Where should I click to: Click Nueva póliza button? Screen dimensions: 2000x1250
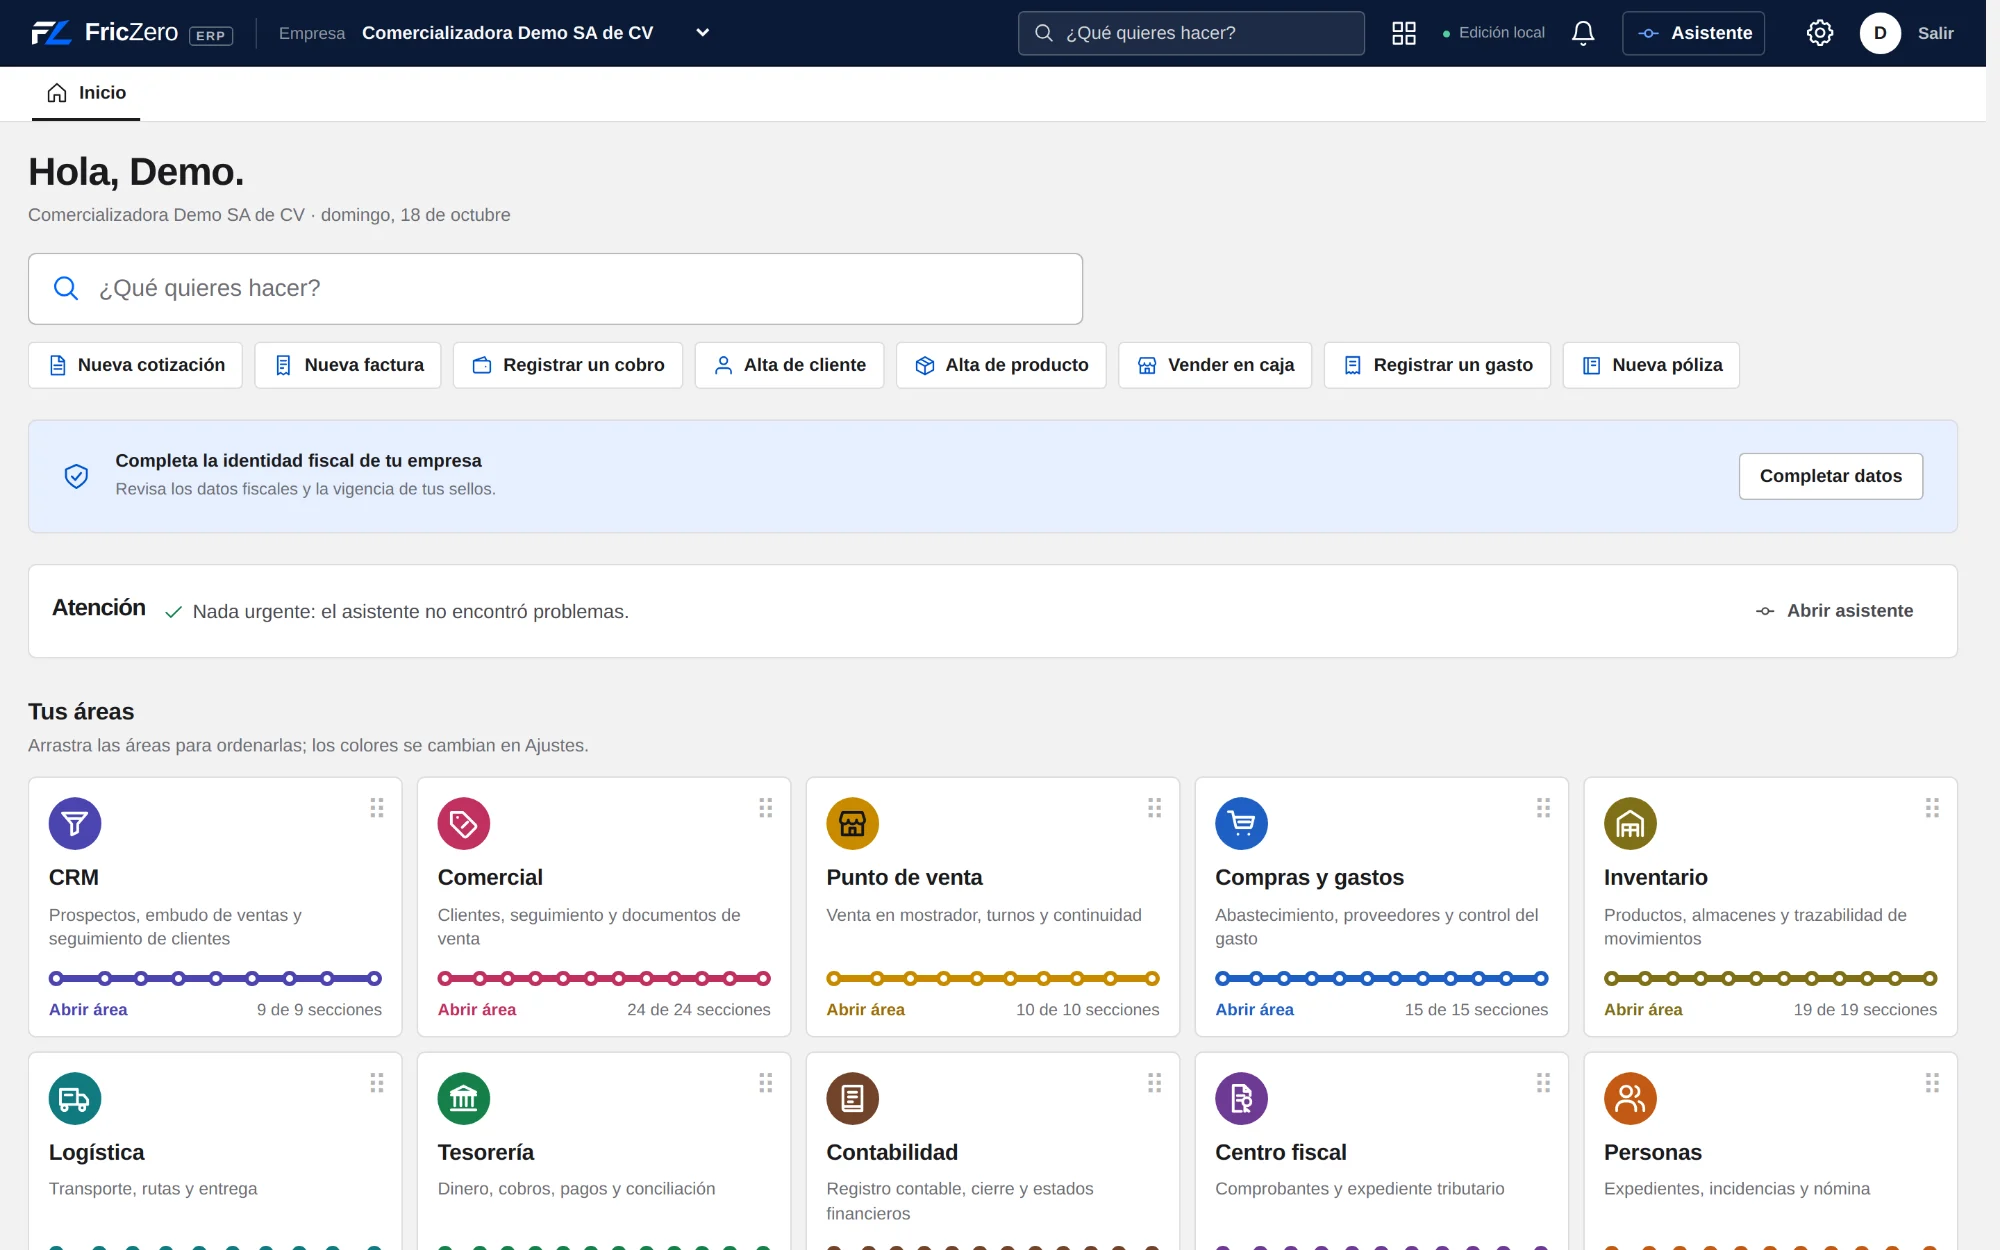coord(1651,366)
